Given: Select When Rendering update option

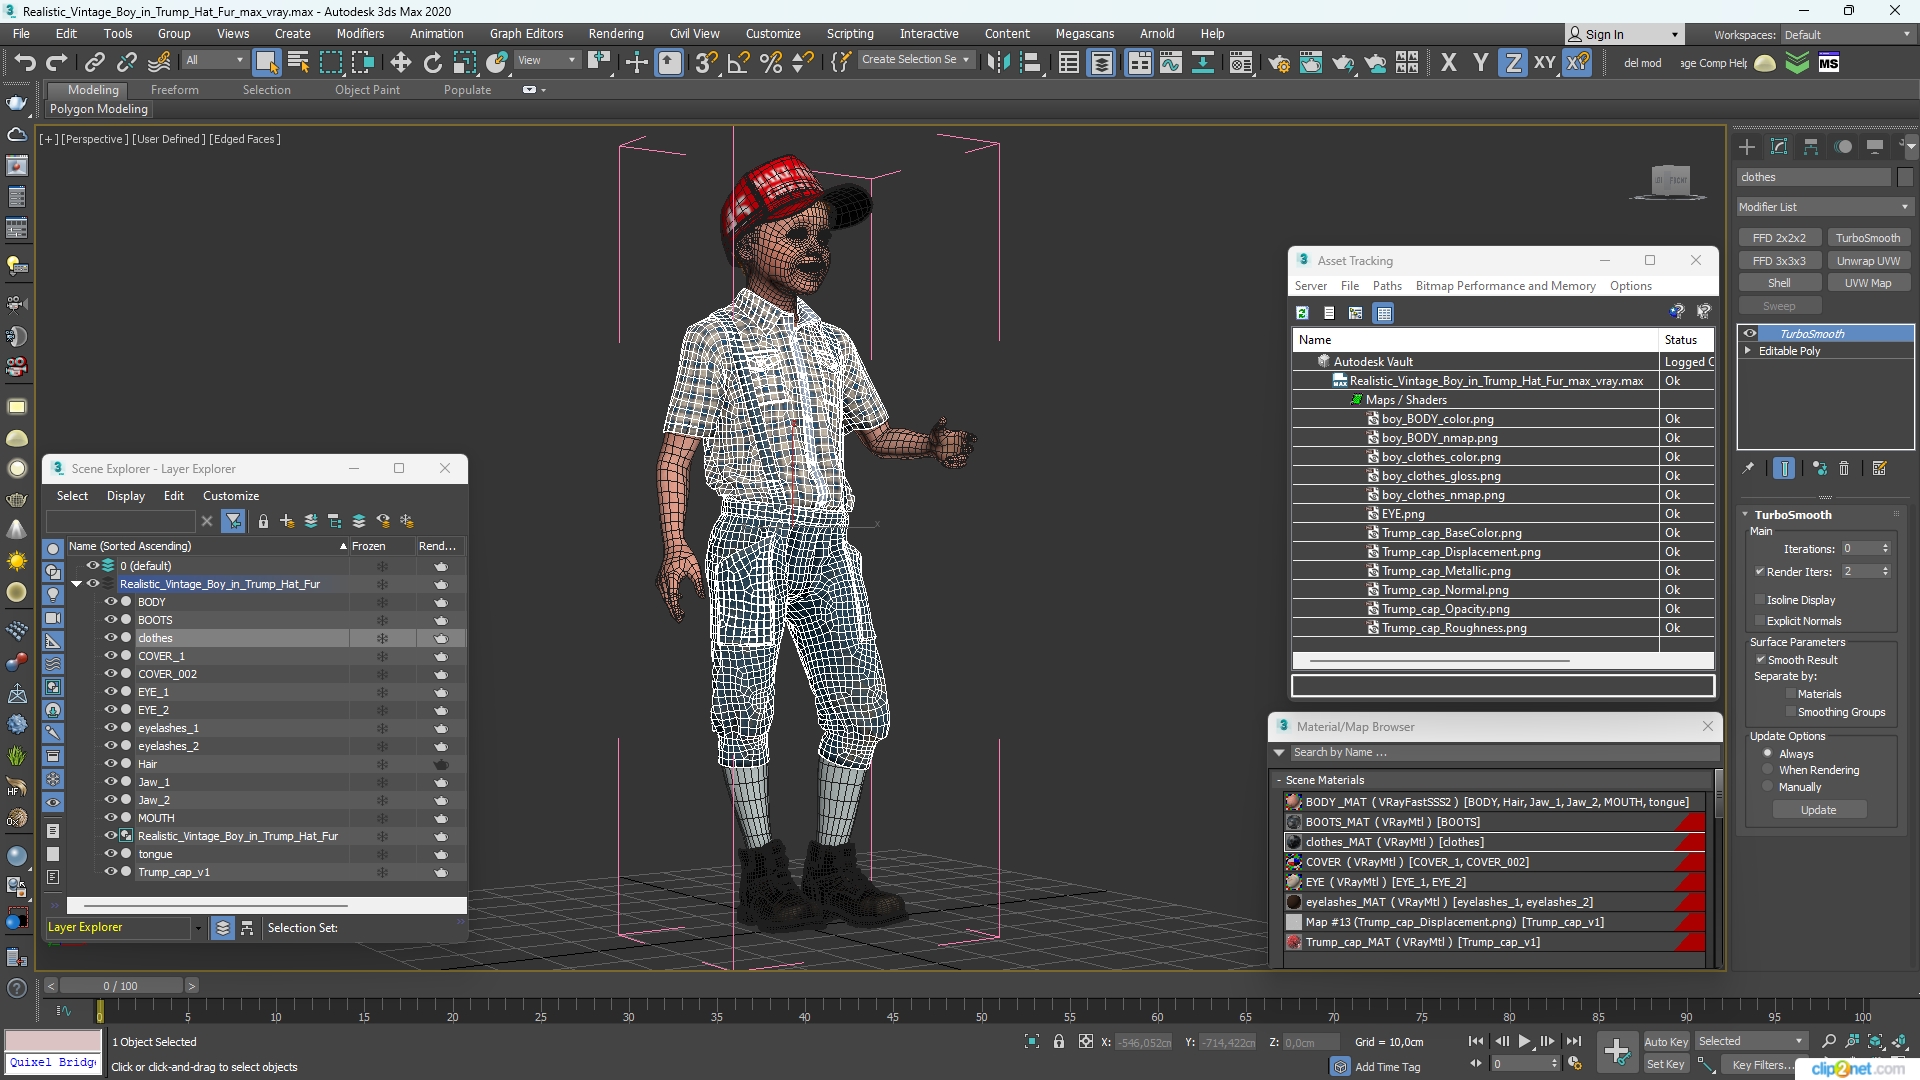Looking at the screenshot, I should (x=1768, y=770).
